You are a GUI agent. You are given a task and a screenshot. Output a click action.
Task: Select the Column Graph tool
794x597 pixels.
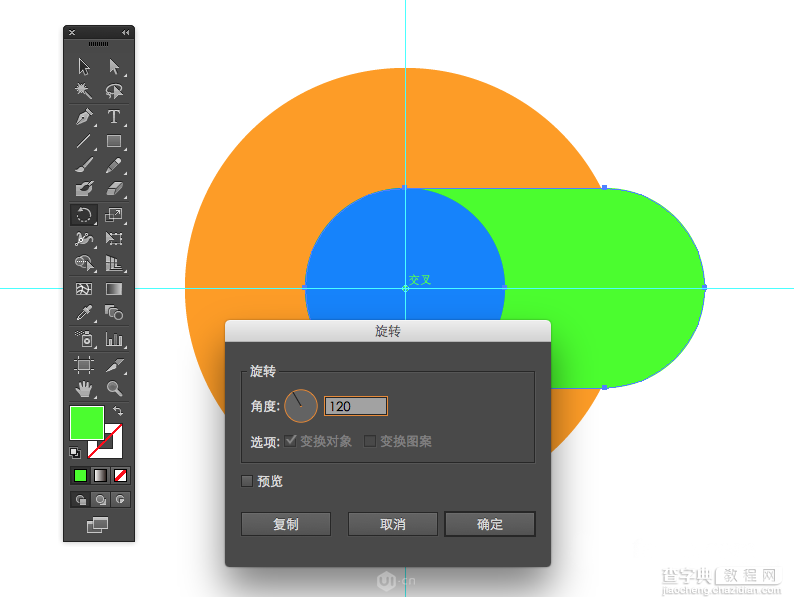114,339
